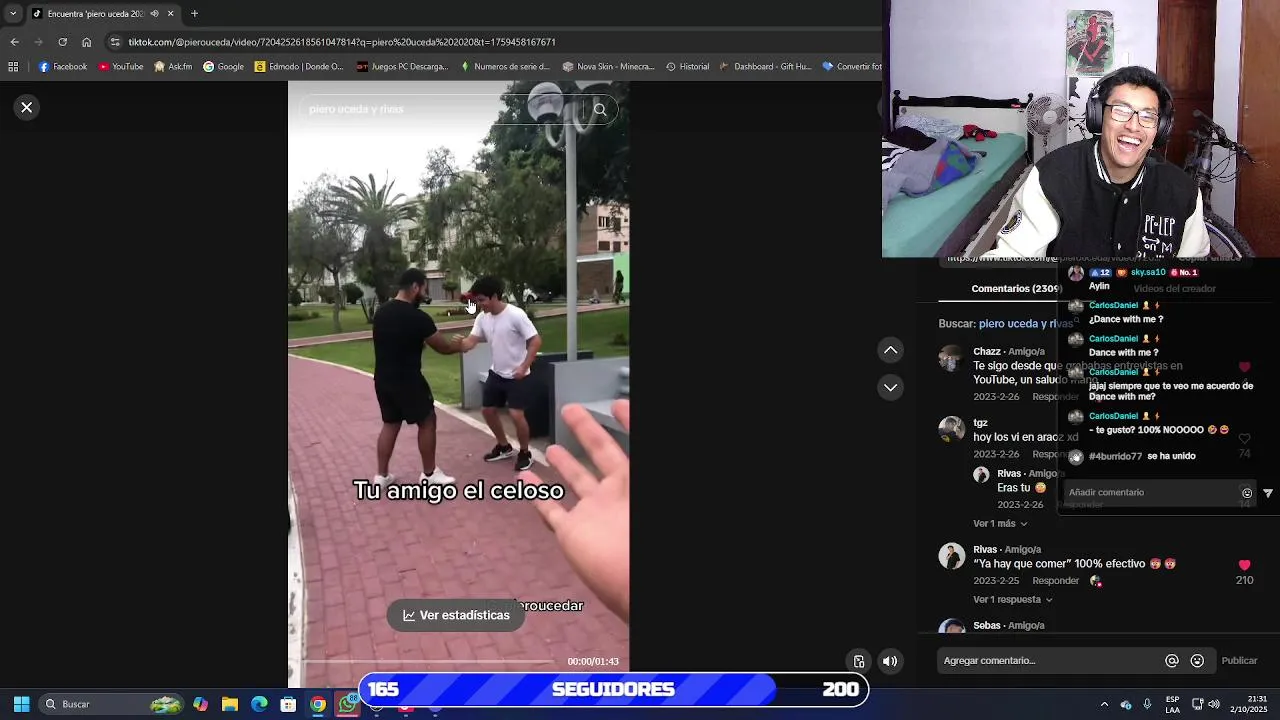Open the Juegos PC Descarga bookmark
Viewport: 1280px width, 720px height.
[403, 67]
